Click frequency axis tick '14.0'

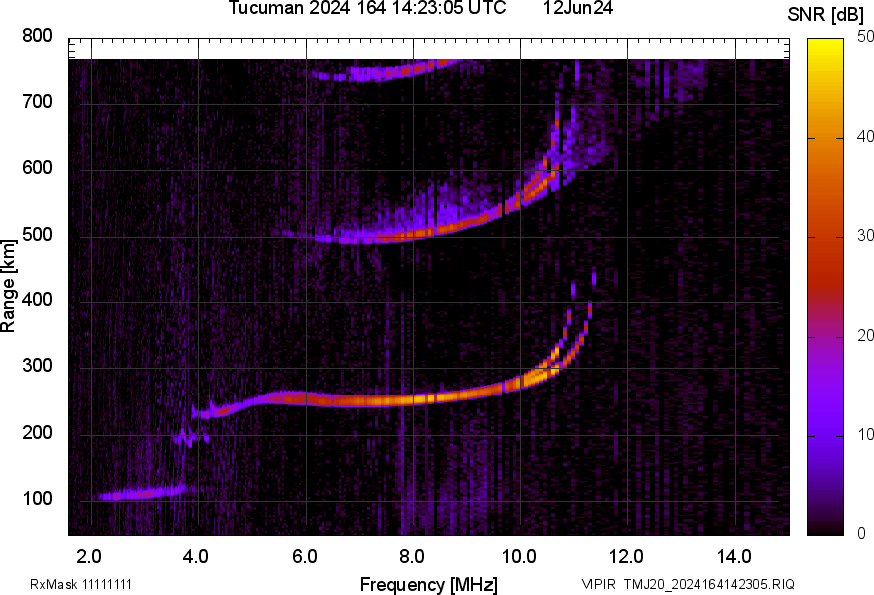click(734, 557)
